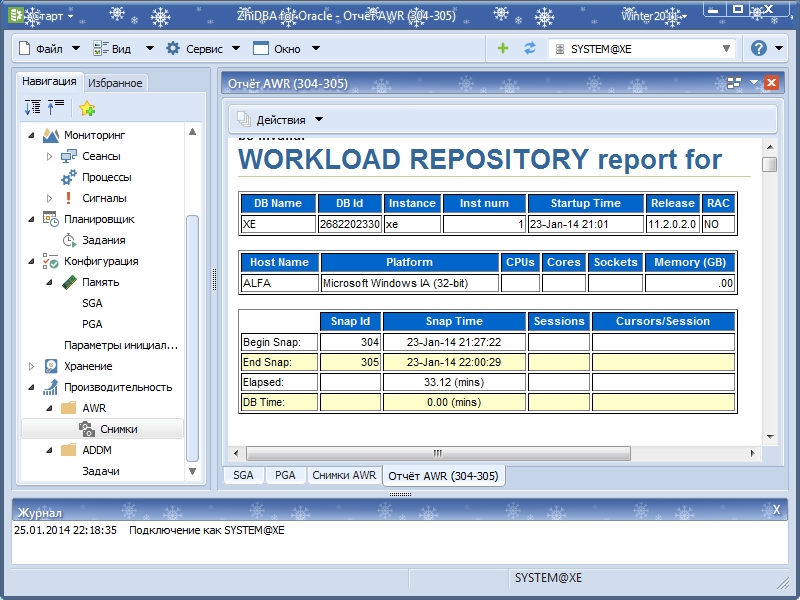Open the report panel options arrow
Viewport: 800px width, 600px height.
point(754,83)
